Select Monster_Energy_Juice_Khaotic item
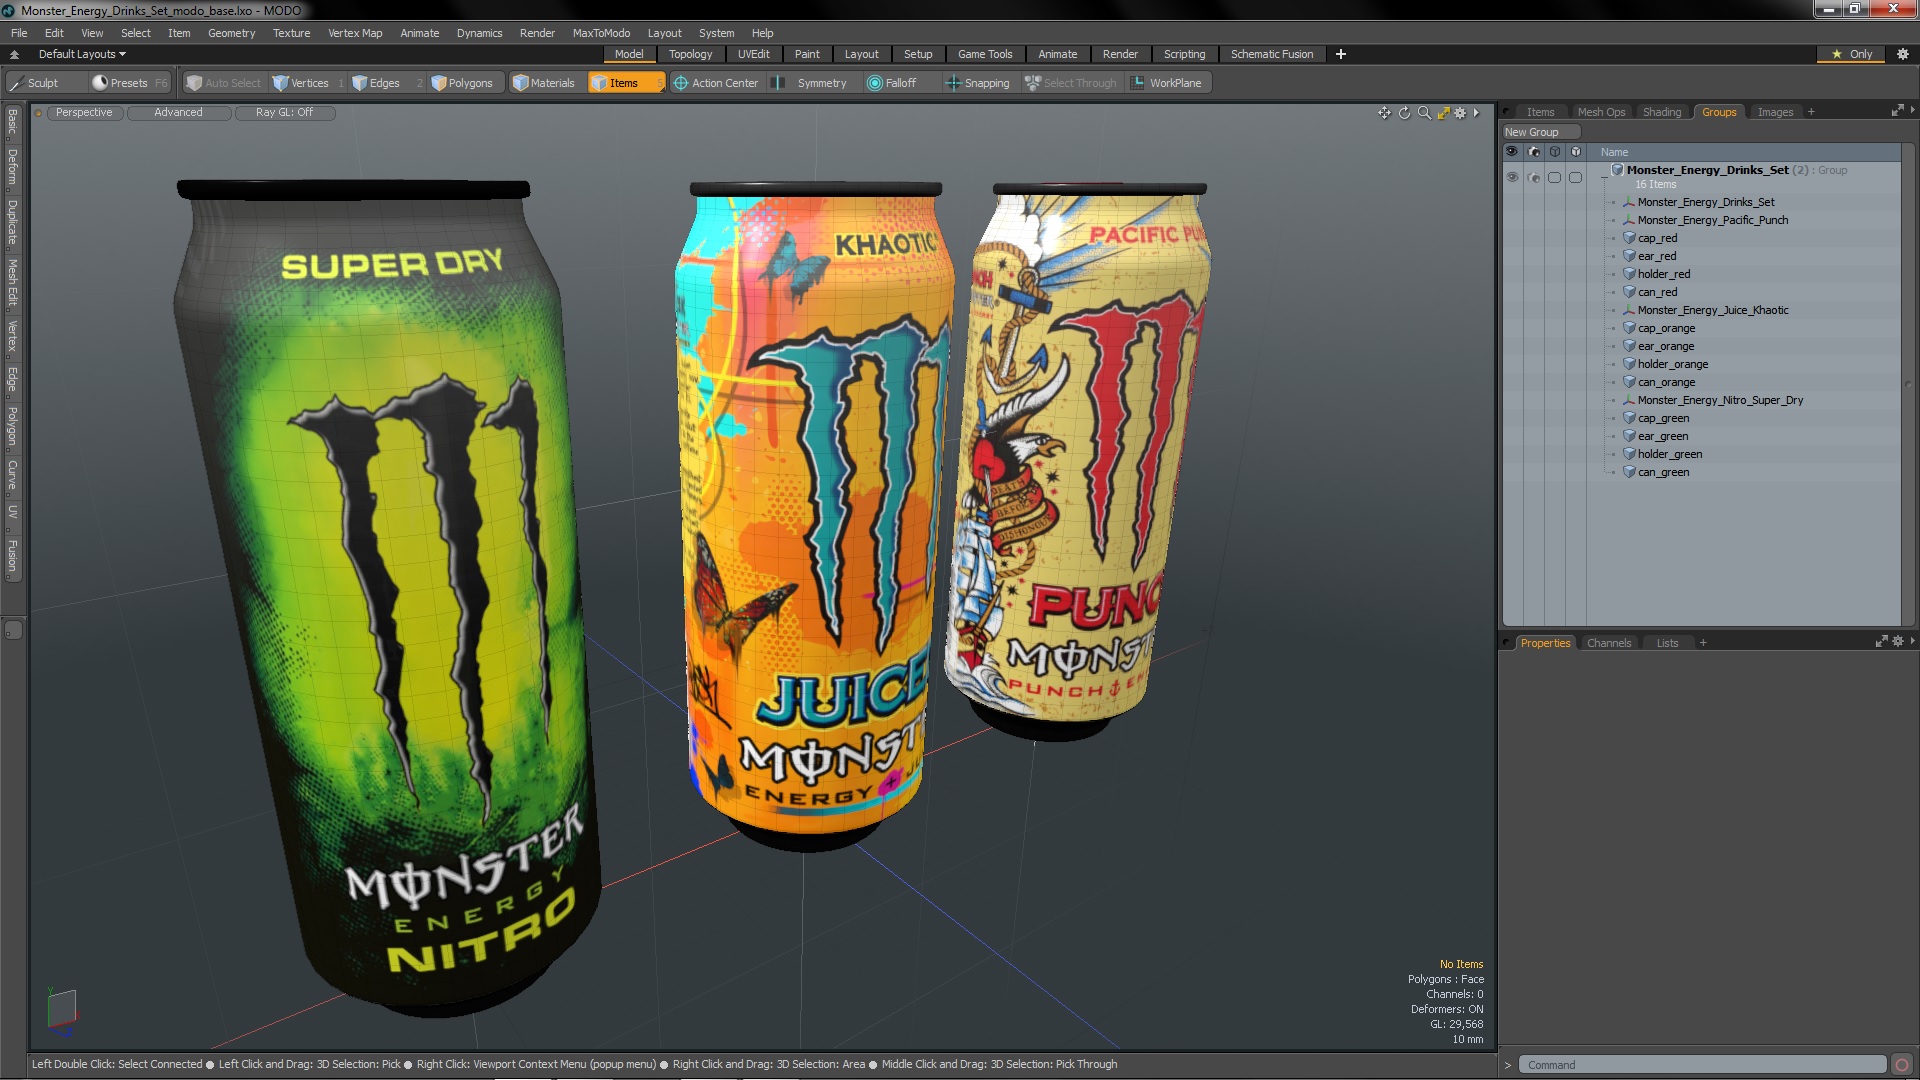Screen dimensions: 1920x1080 click(x=1712, y=310)
